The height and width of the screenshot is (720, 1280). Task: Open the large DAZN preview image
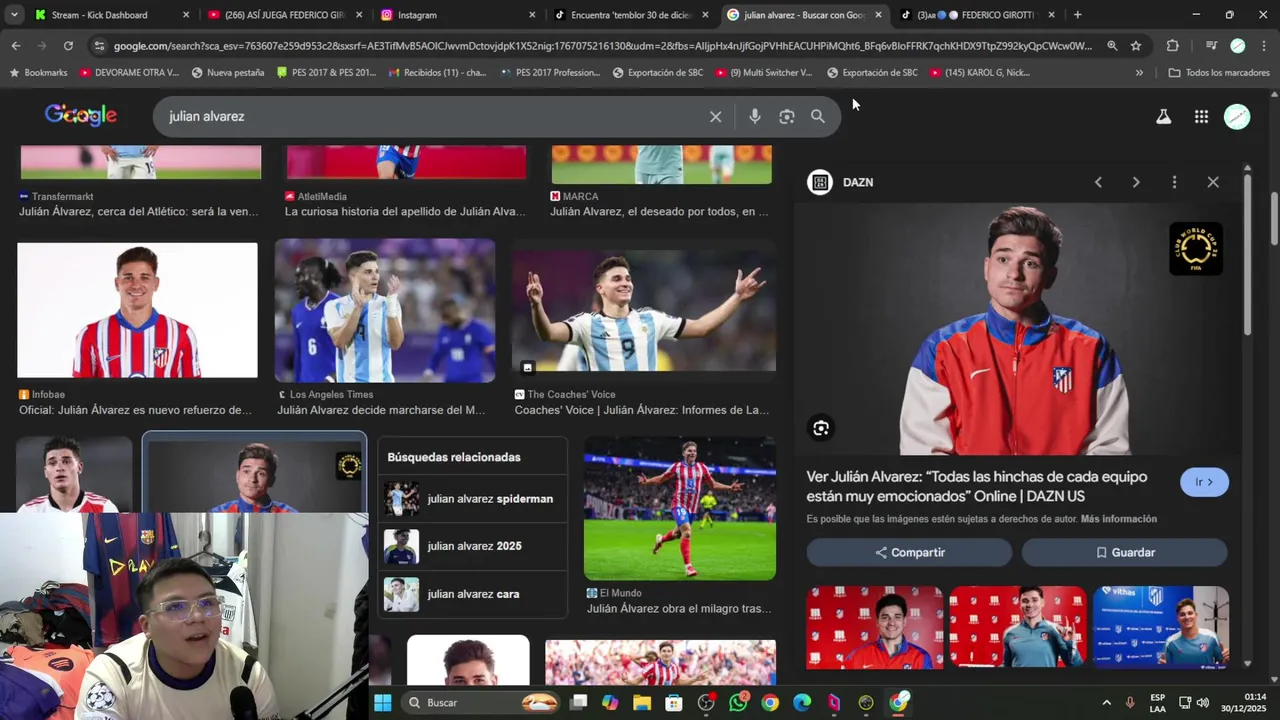coord(1017,329)
